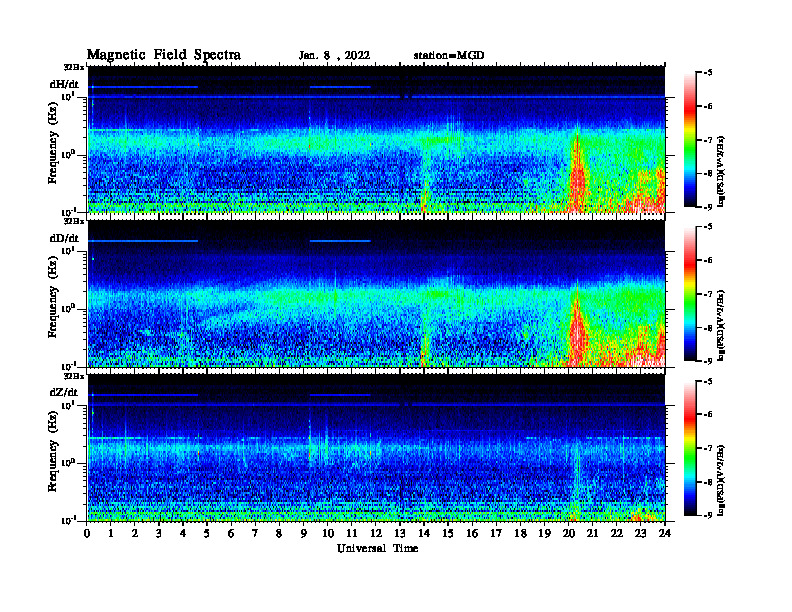Click hour tick label "22" on time axis
The height and width of the screenshot is (612, 792).
(x=617, y=533)
